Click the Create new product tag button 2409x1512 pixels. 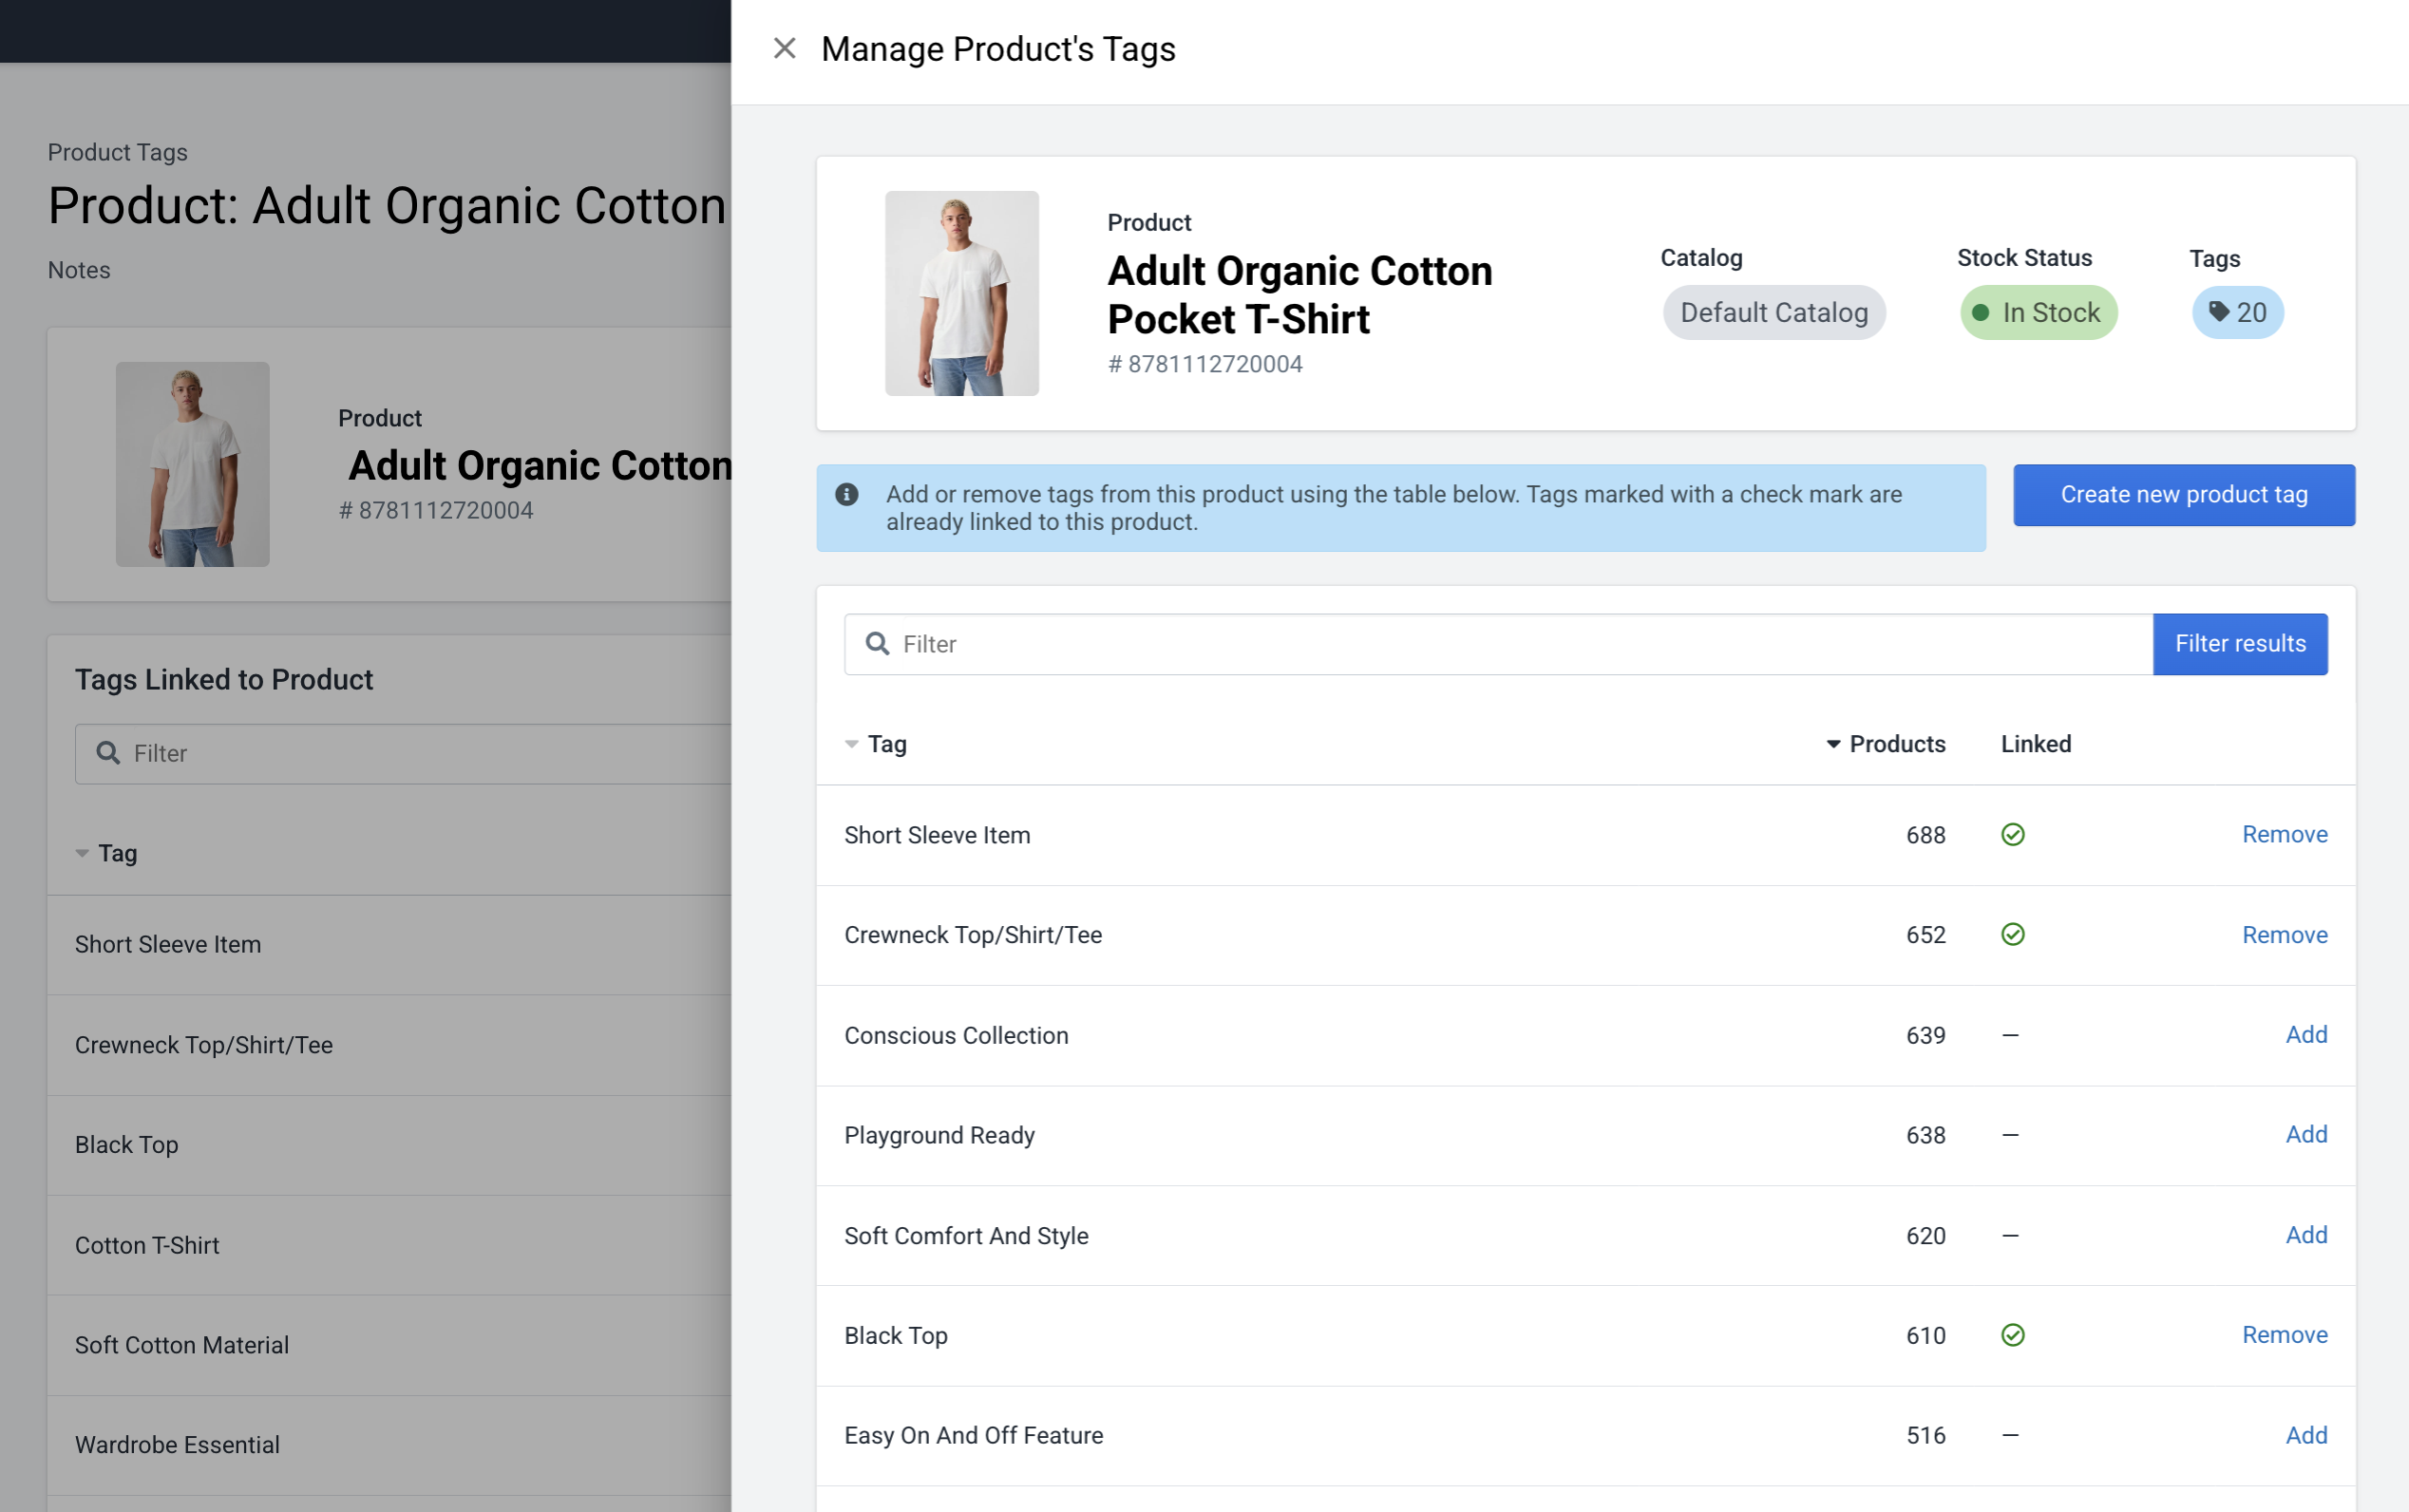(2183, 494)
